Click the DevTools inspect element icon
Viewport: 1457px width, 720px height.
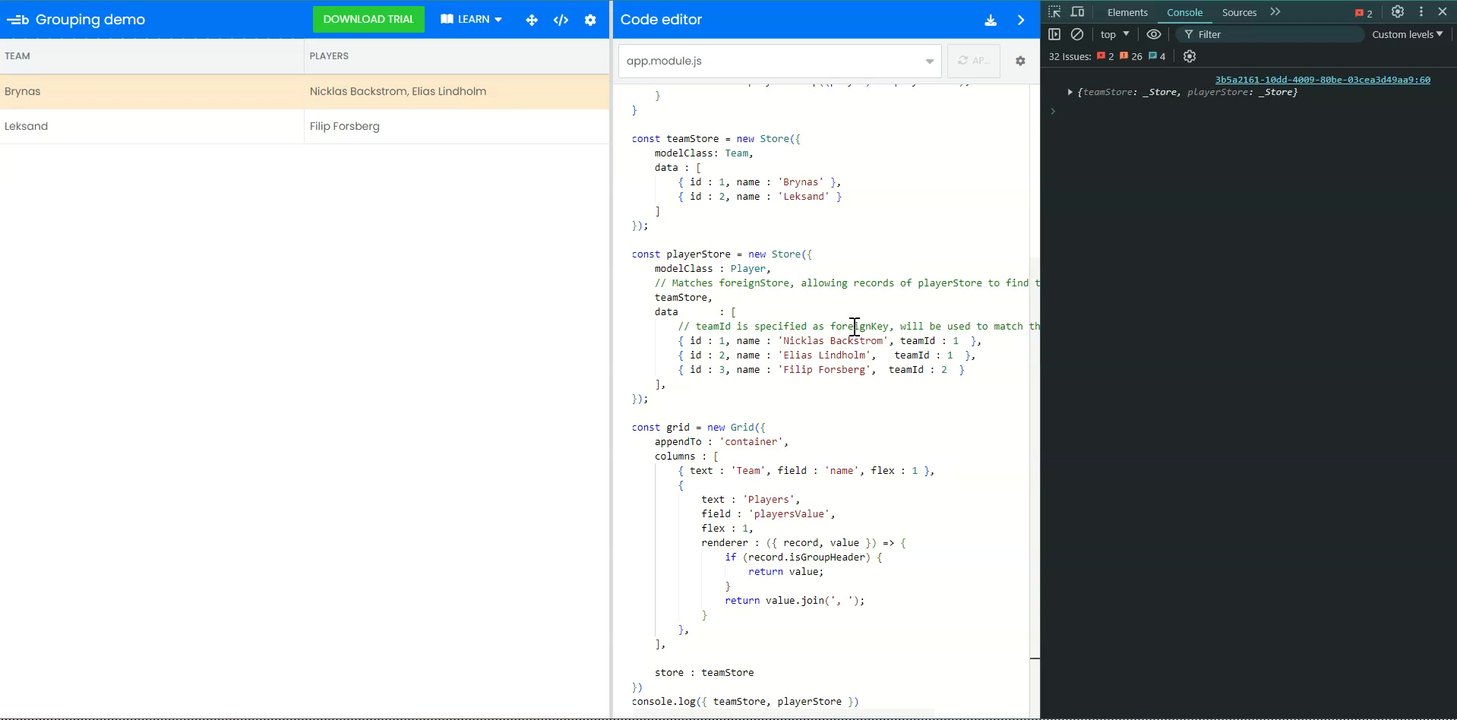tap(1054, 12)
